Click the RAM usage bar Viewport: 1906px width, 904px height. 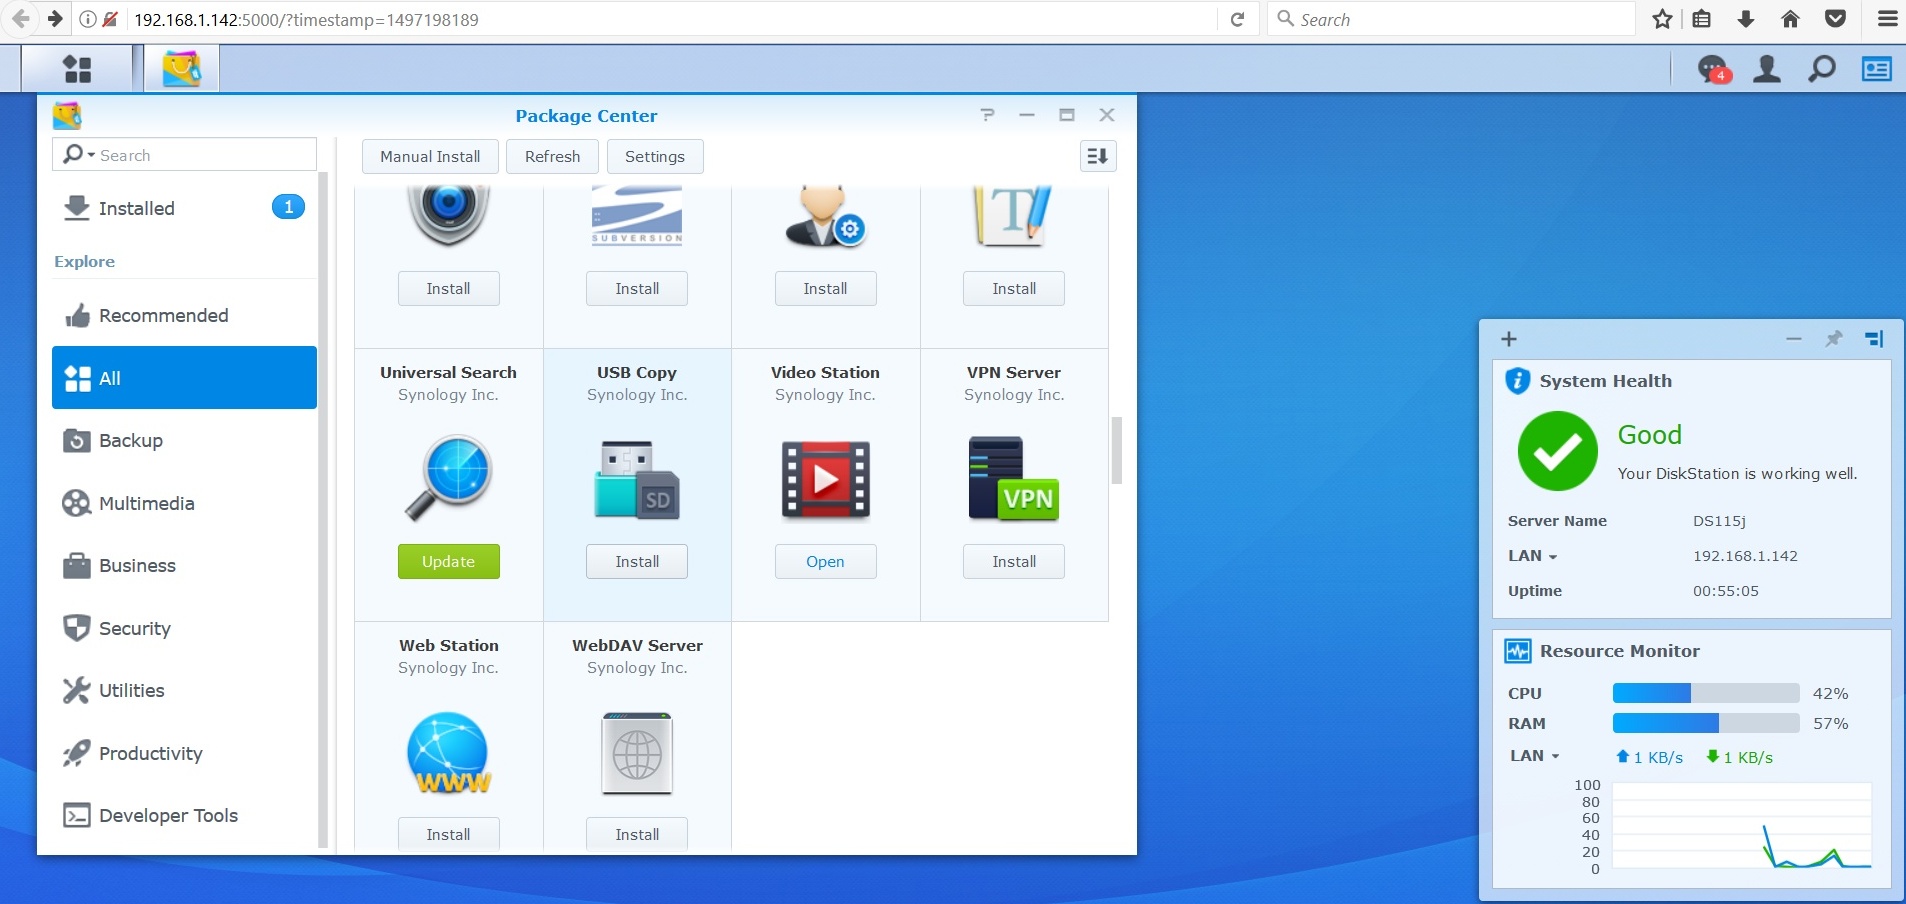[x=1706, y=723]
